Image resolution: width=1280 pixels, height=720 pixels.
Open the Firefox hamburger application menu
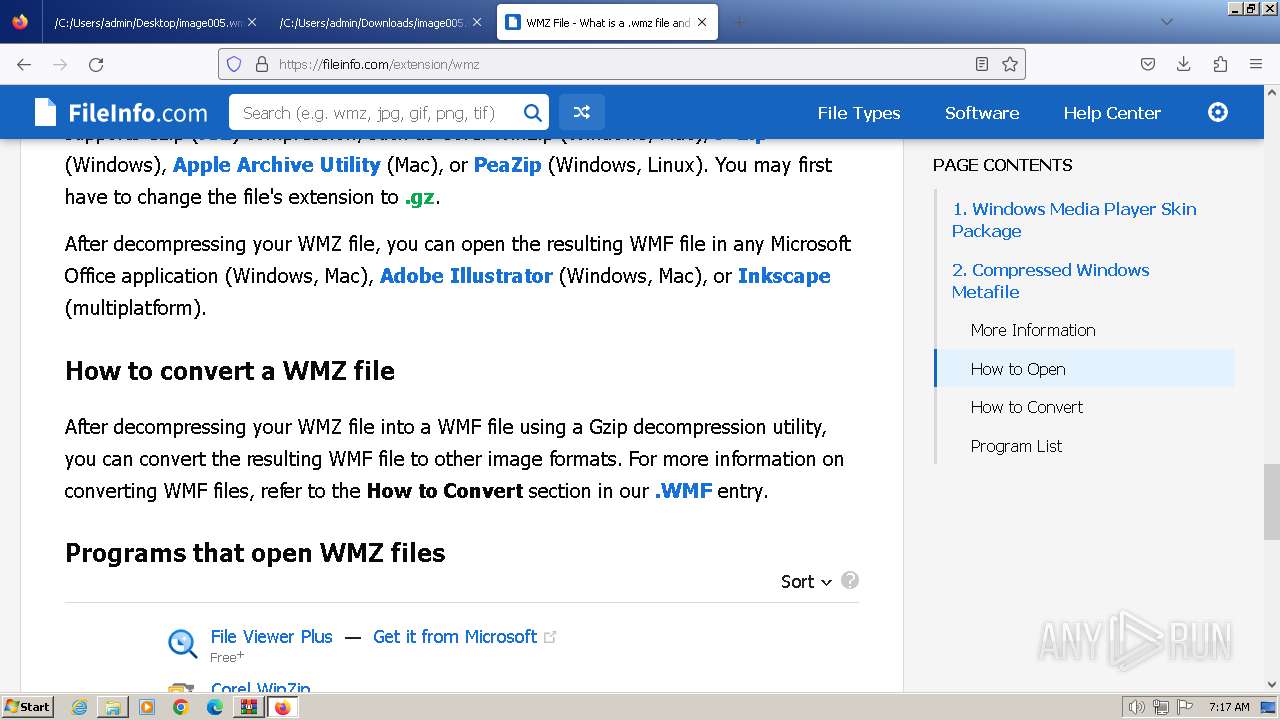pyautogui.click(x=1256, y=64)
